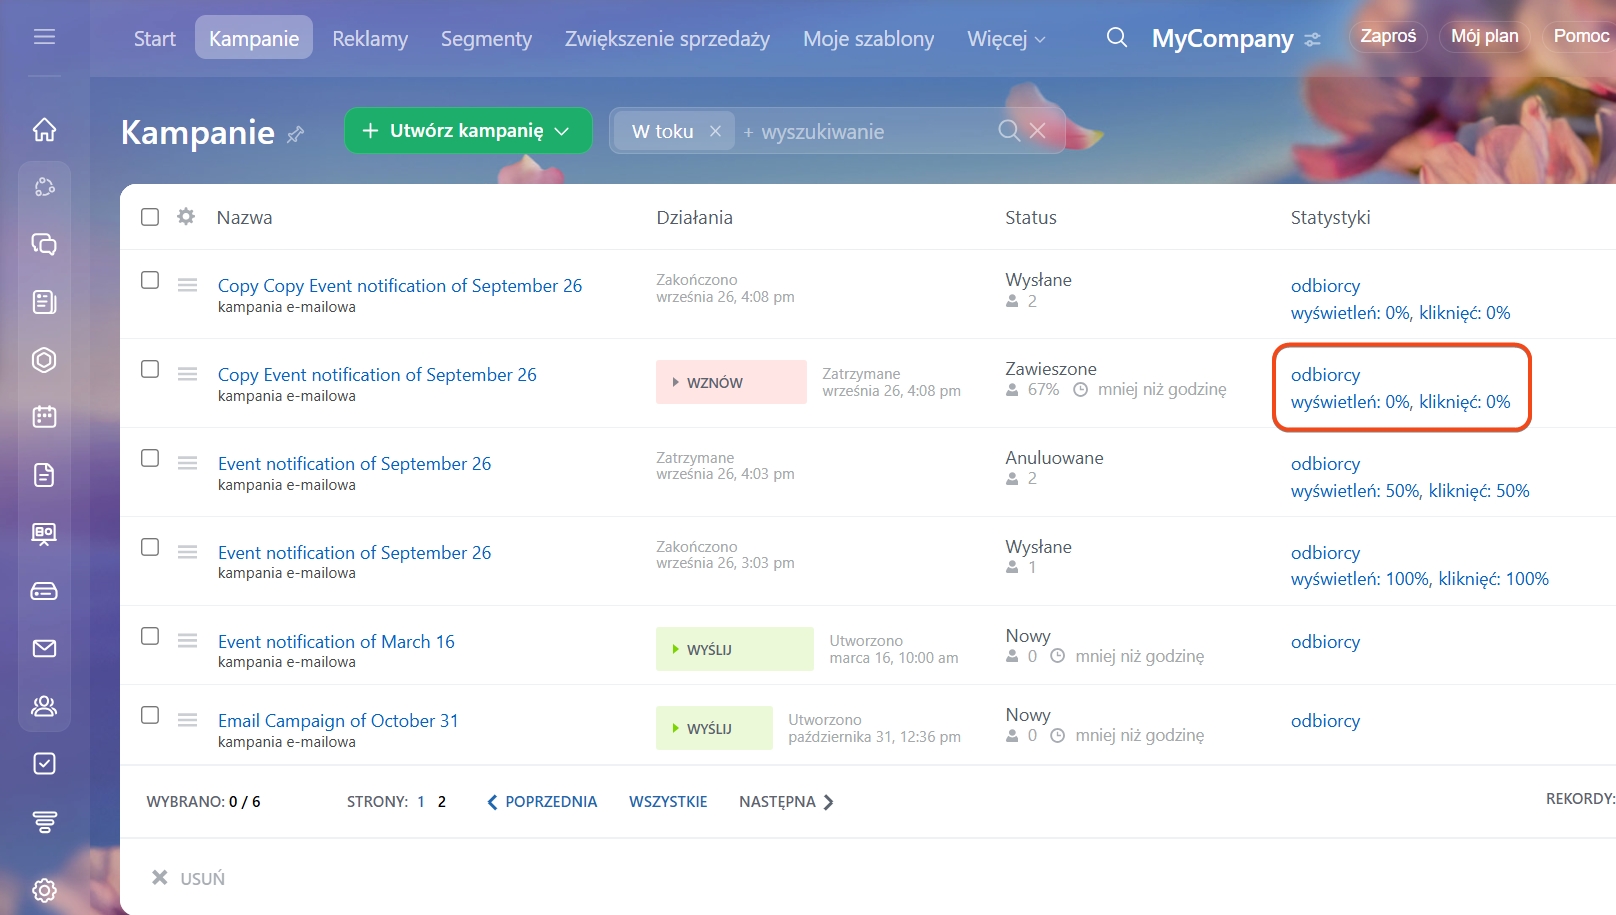Image resolution: width=1616 pixels, height=915 pixels.
Task: Open the chat messages sidebar icon
Action: coord(44,244)
